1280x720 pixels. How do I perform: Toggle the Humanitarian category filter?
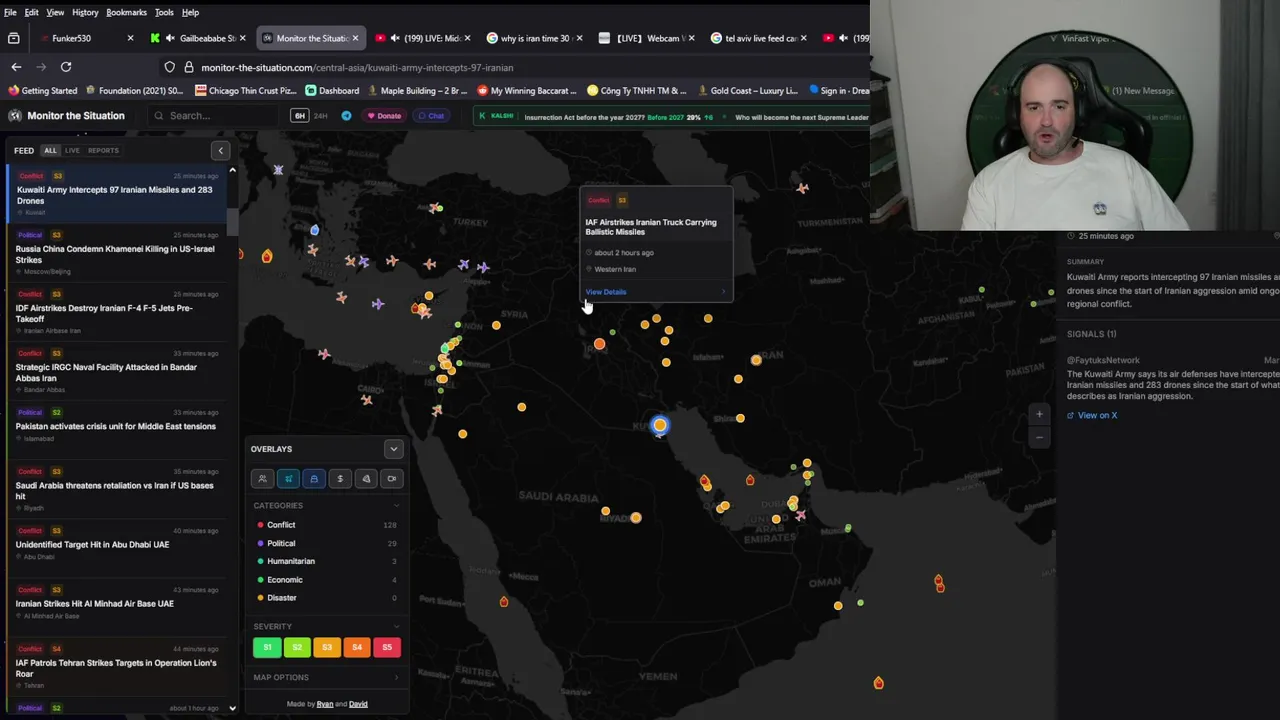(x=327, y=561)
